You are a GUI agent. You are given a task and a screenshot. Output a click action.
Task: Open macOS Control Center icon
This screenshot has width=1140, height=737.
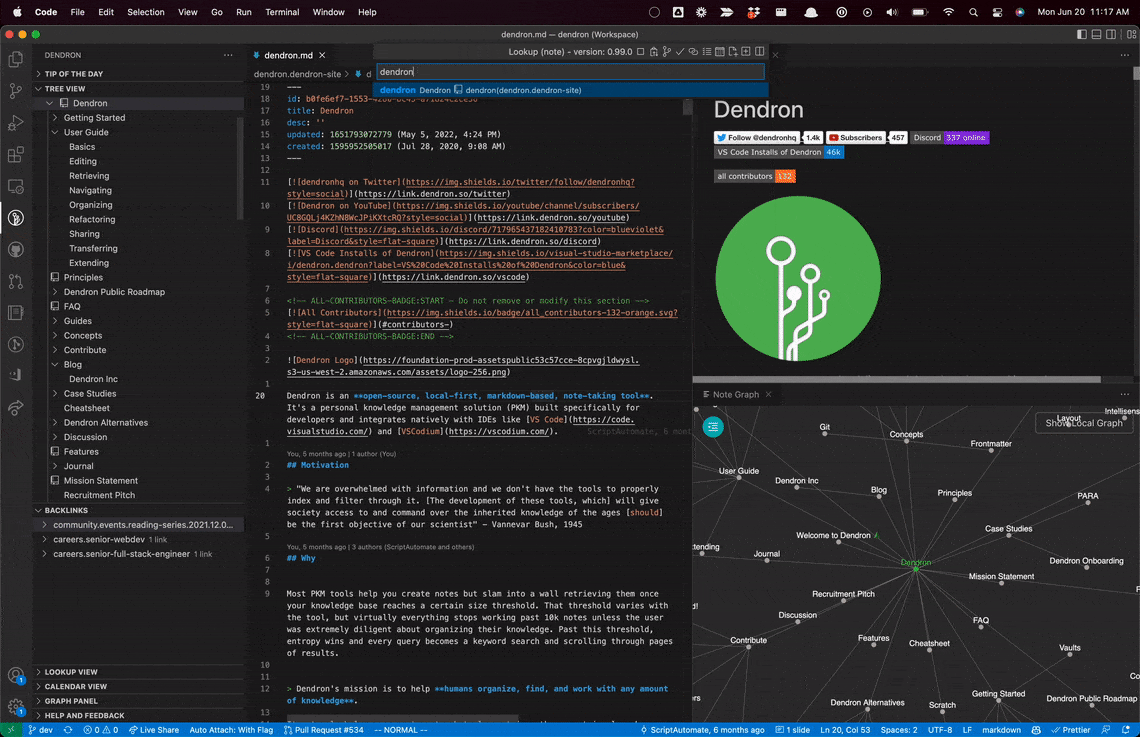click(997, 12)
